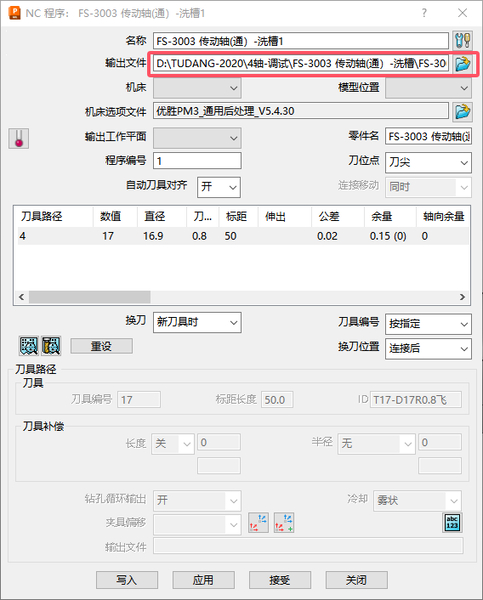Click the toolpath table horizontal scrollbar thumb
Viewport: 483px width, 600px height.
coord(90,297)
